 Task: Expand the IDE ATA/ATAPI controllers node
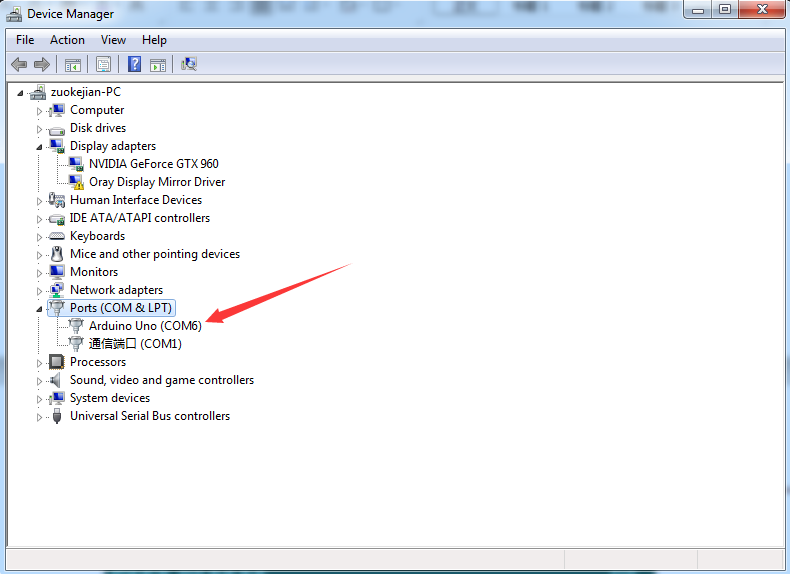pyautogui.click(x=39, y=219)
